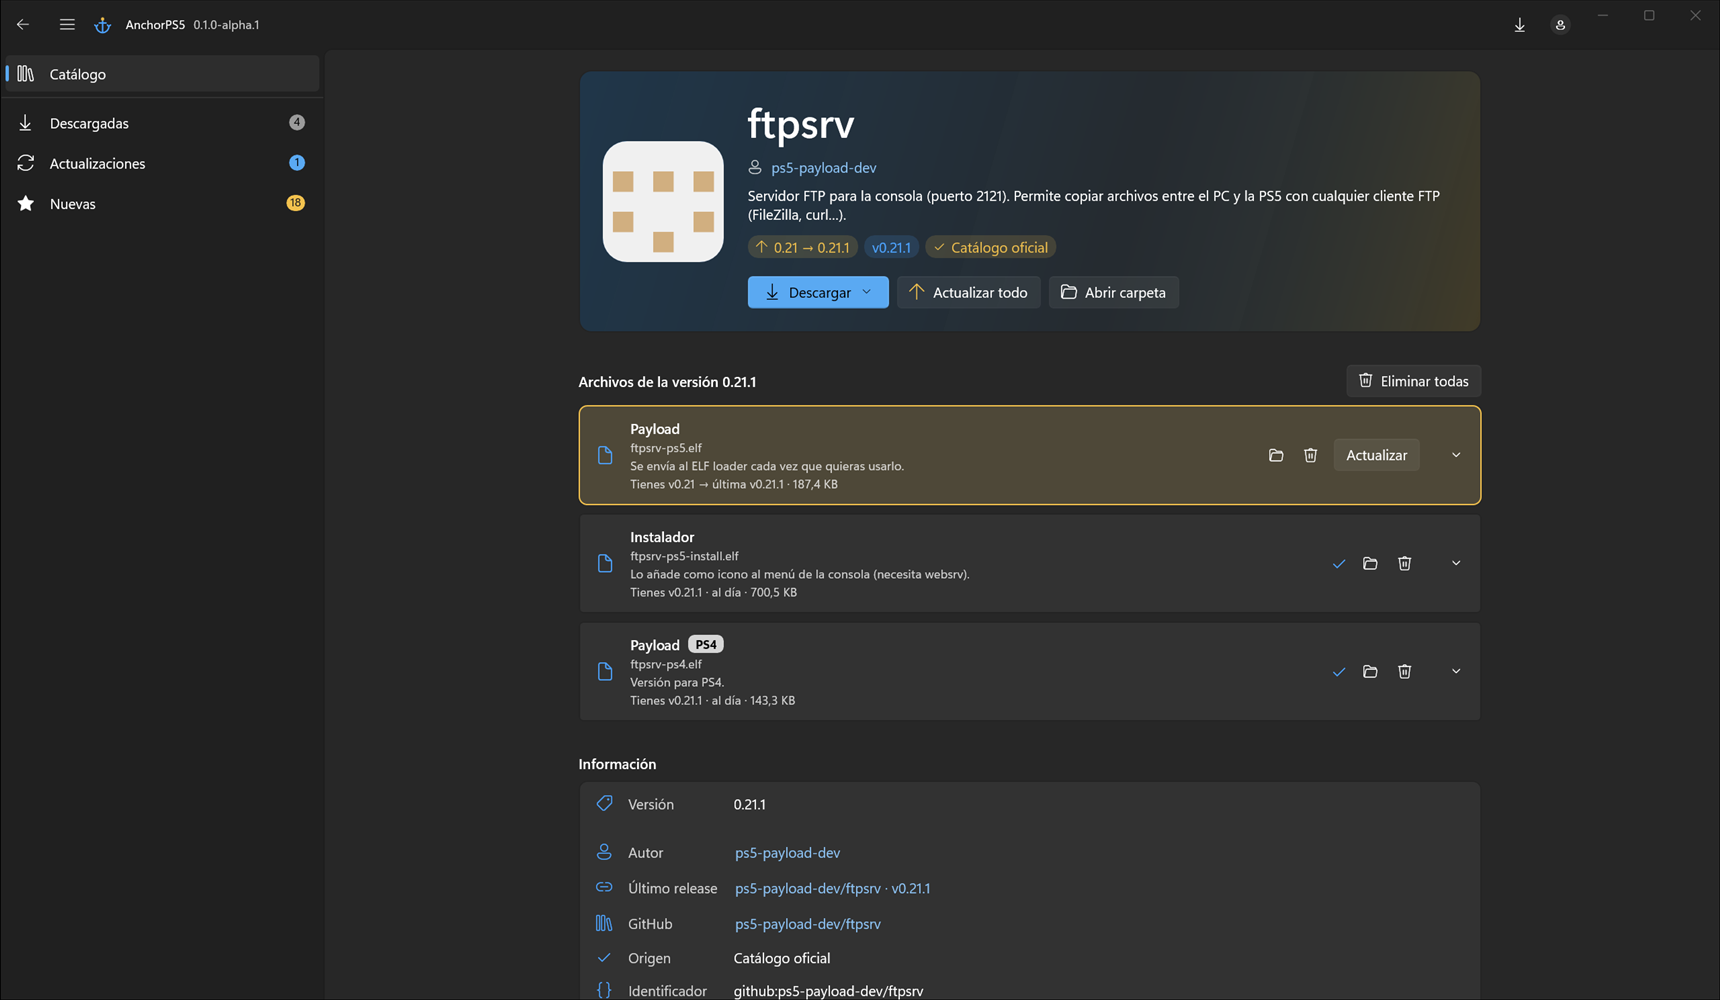Open the hamburger navigation menu
Image resolution: width=1720 pixels, height=1000 pixels.
pos(67,24)
